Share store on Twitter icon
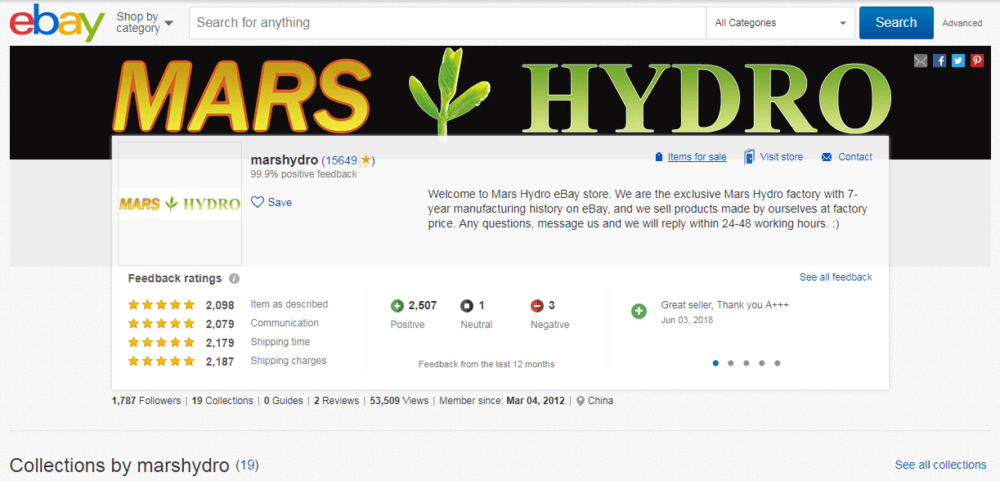The image size is (1000, 481). point(958,61)
